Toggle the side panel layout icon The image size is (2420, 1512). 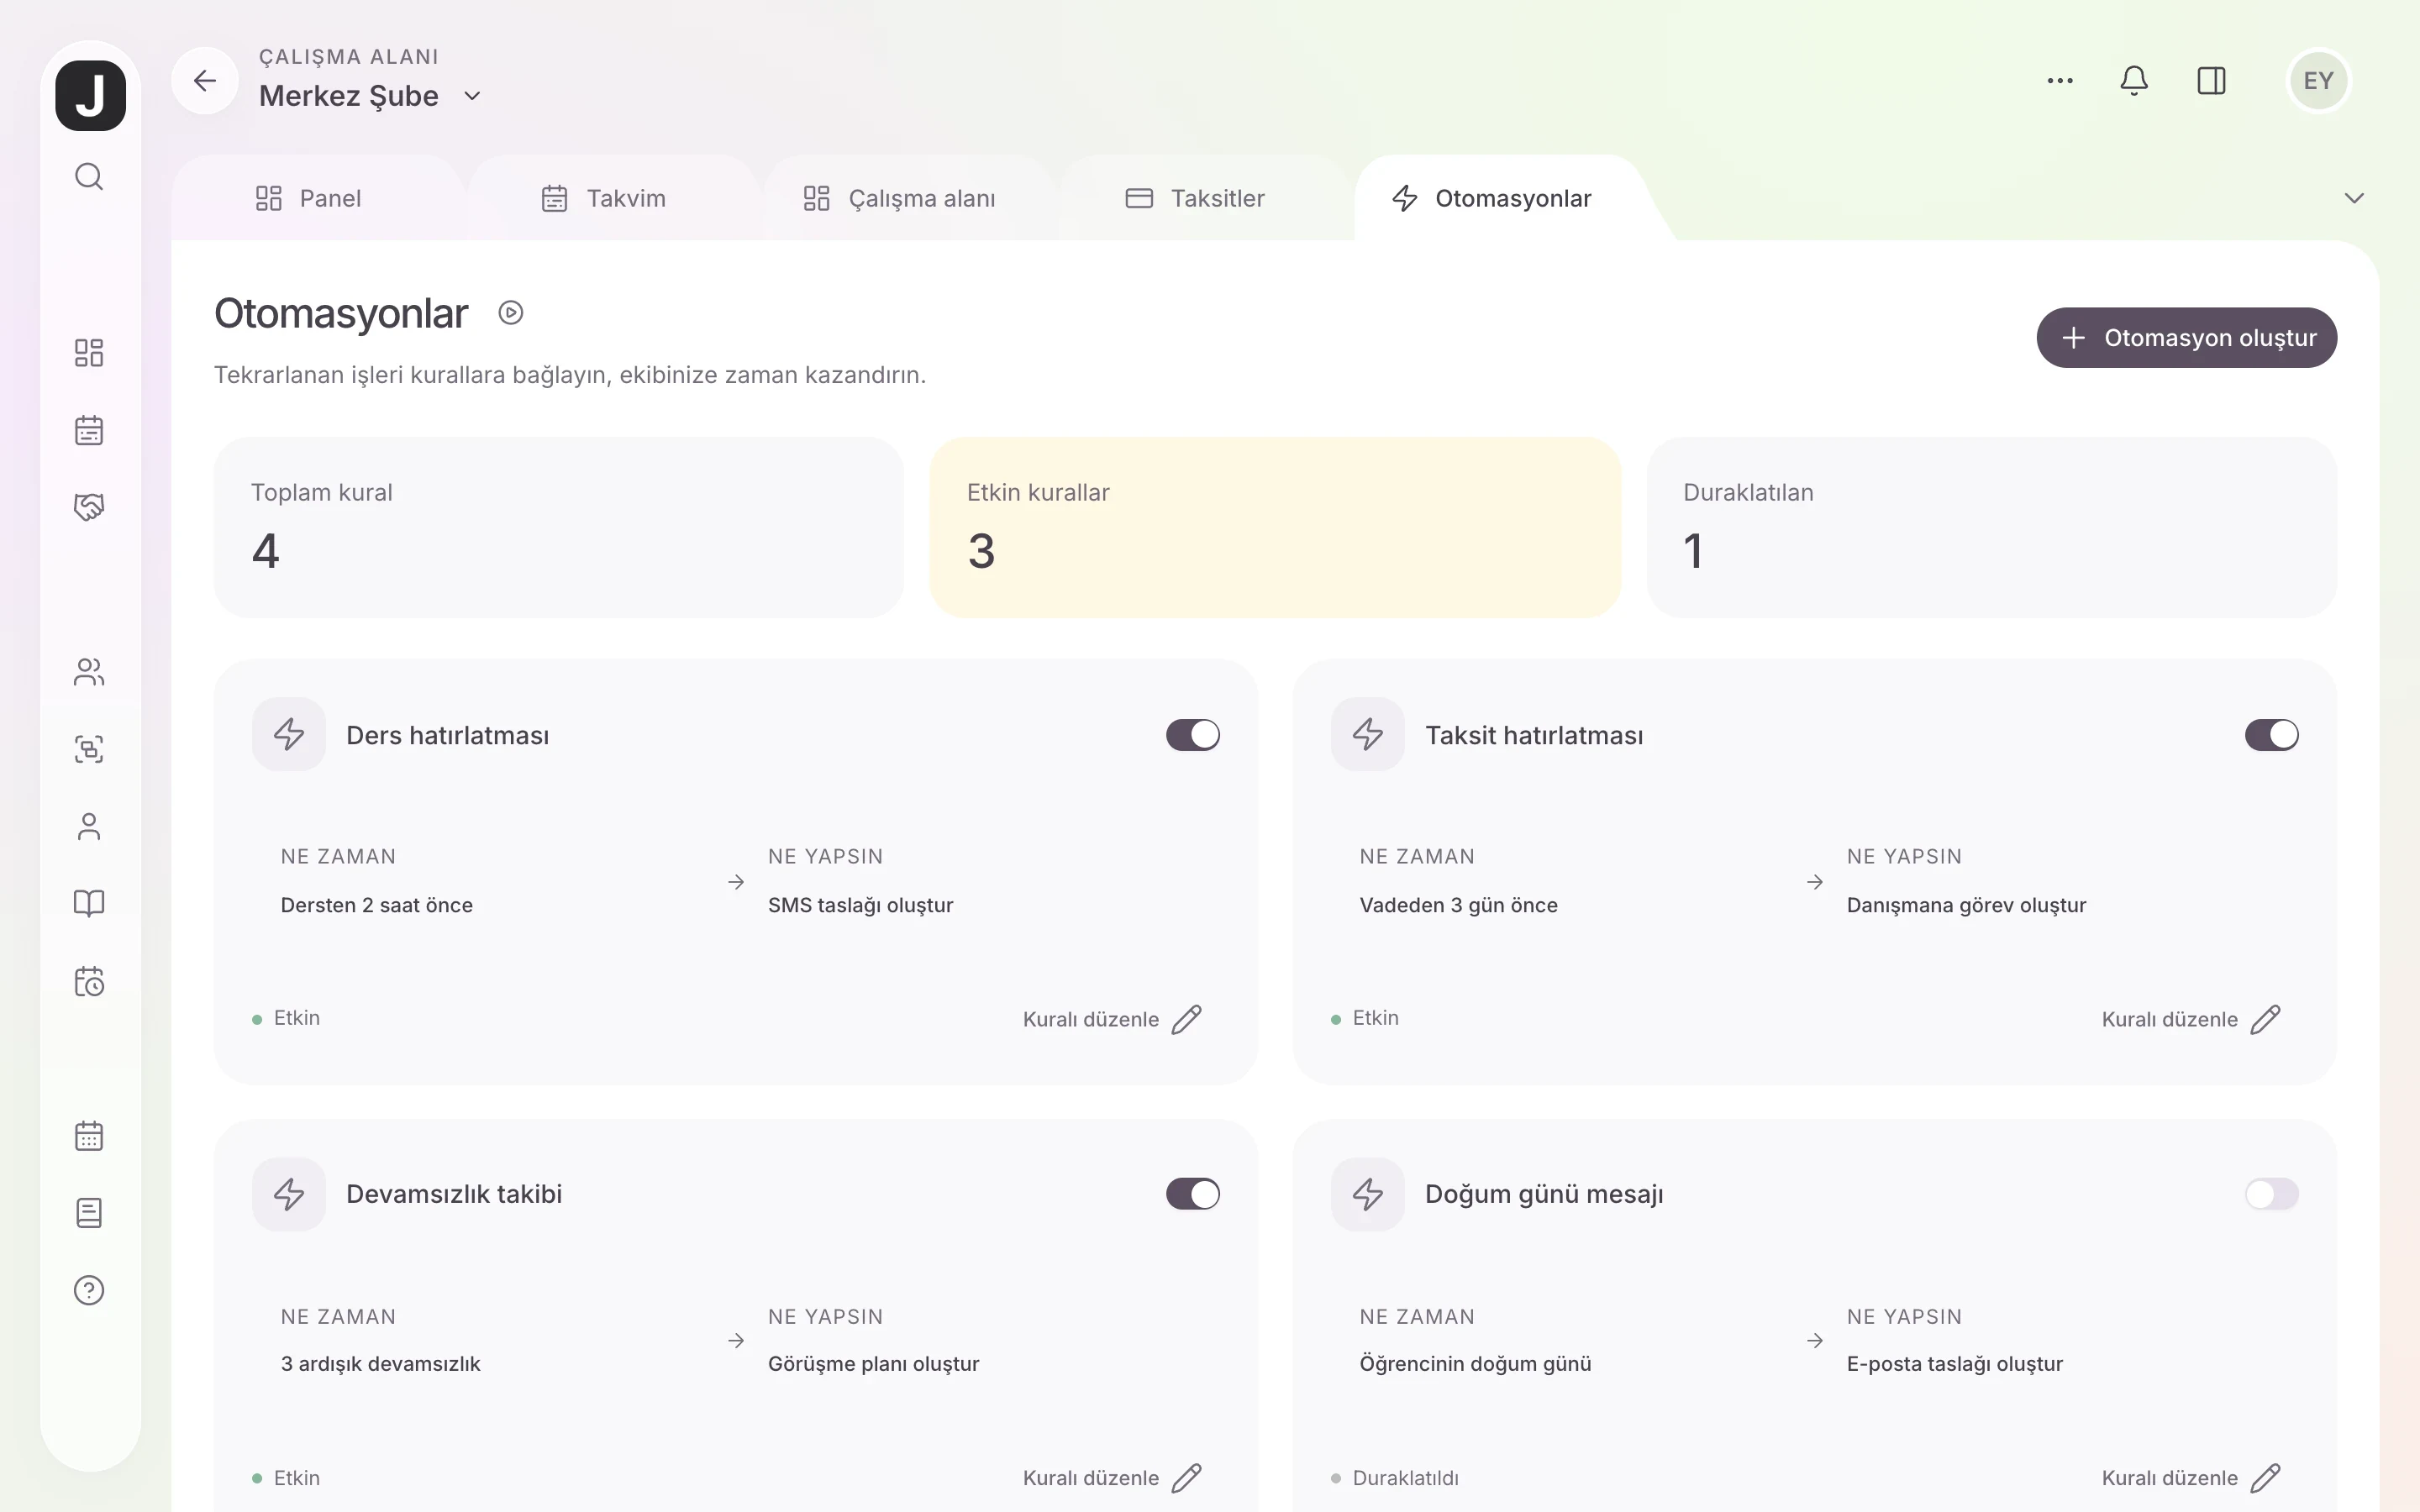pos(2211,81)
